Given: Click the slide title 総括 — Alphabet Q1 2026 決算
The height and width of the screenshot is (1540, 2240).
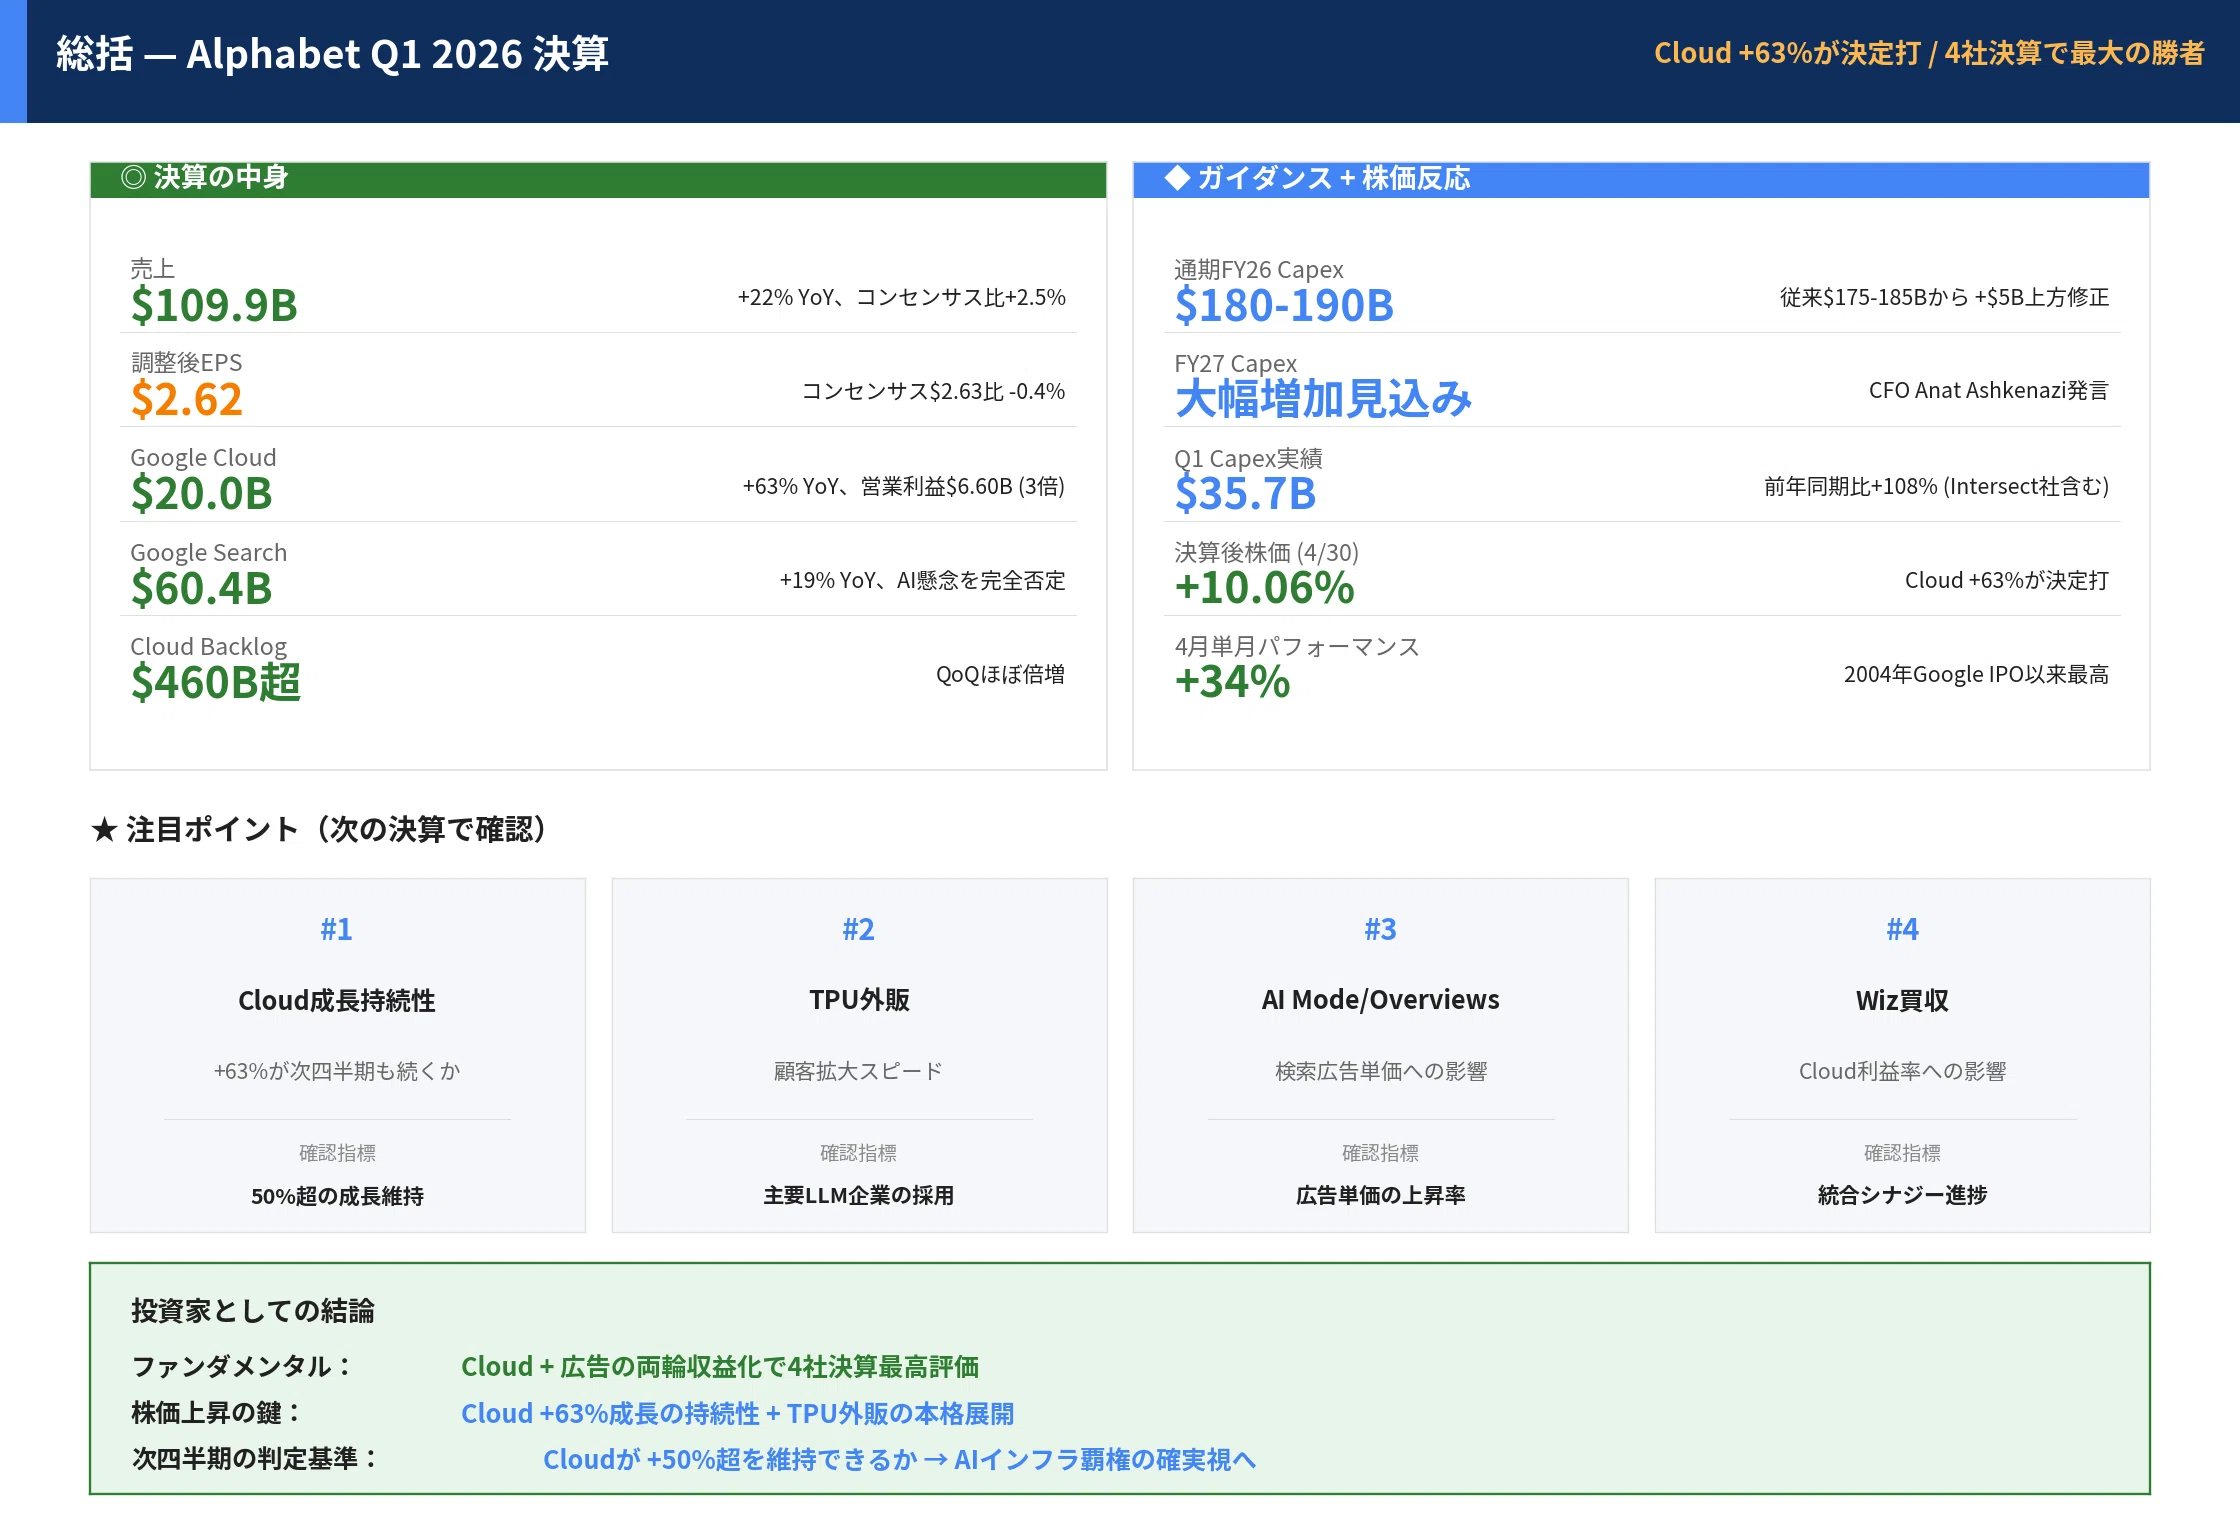Looking at the screenshot, I should [x=332, y=54].
